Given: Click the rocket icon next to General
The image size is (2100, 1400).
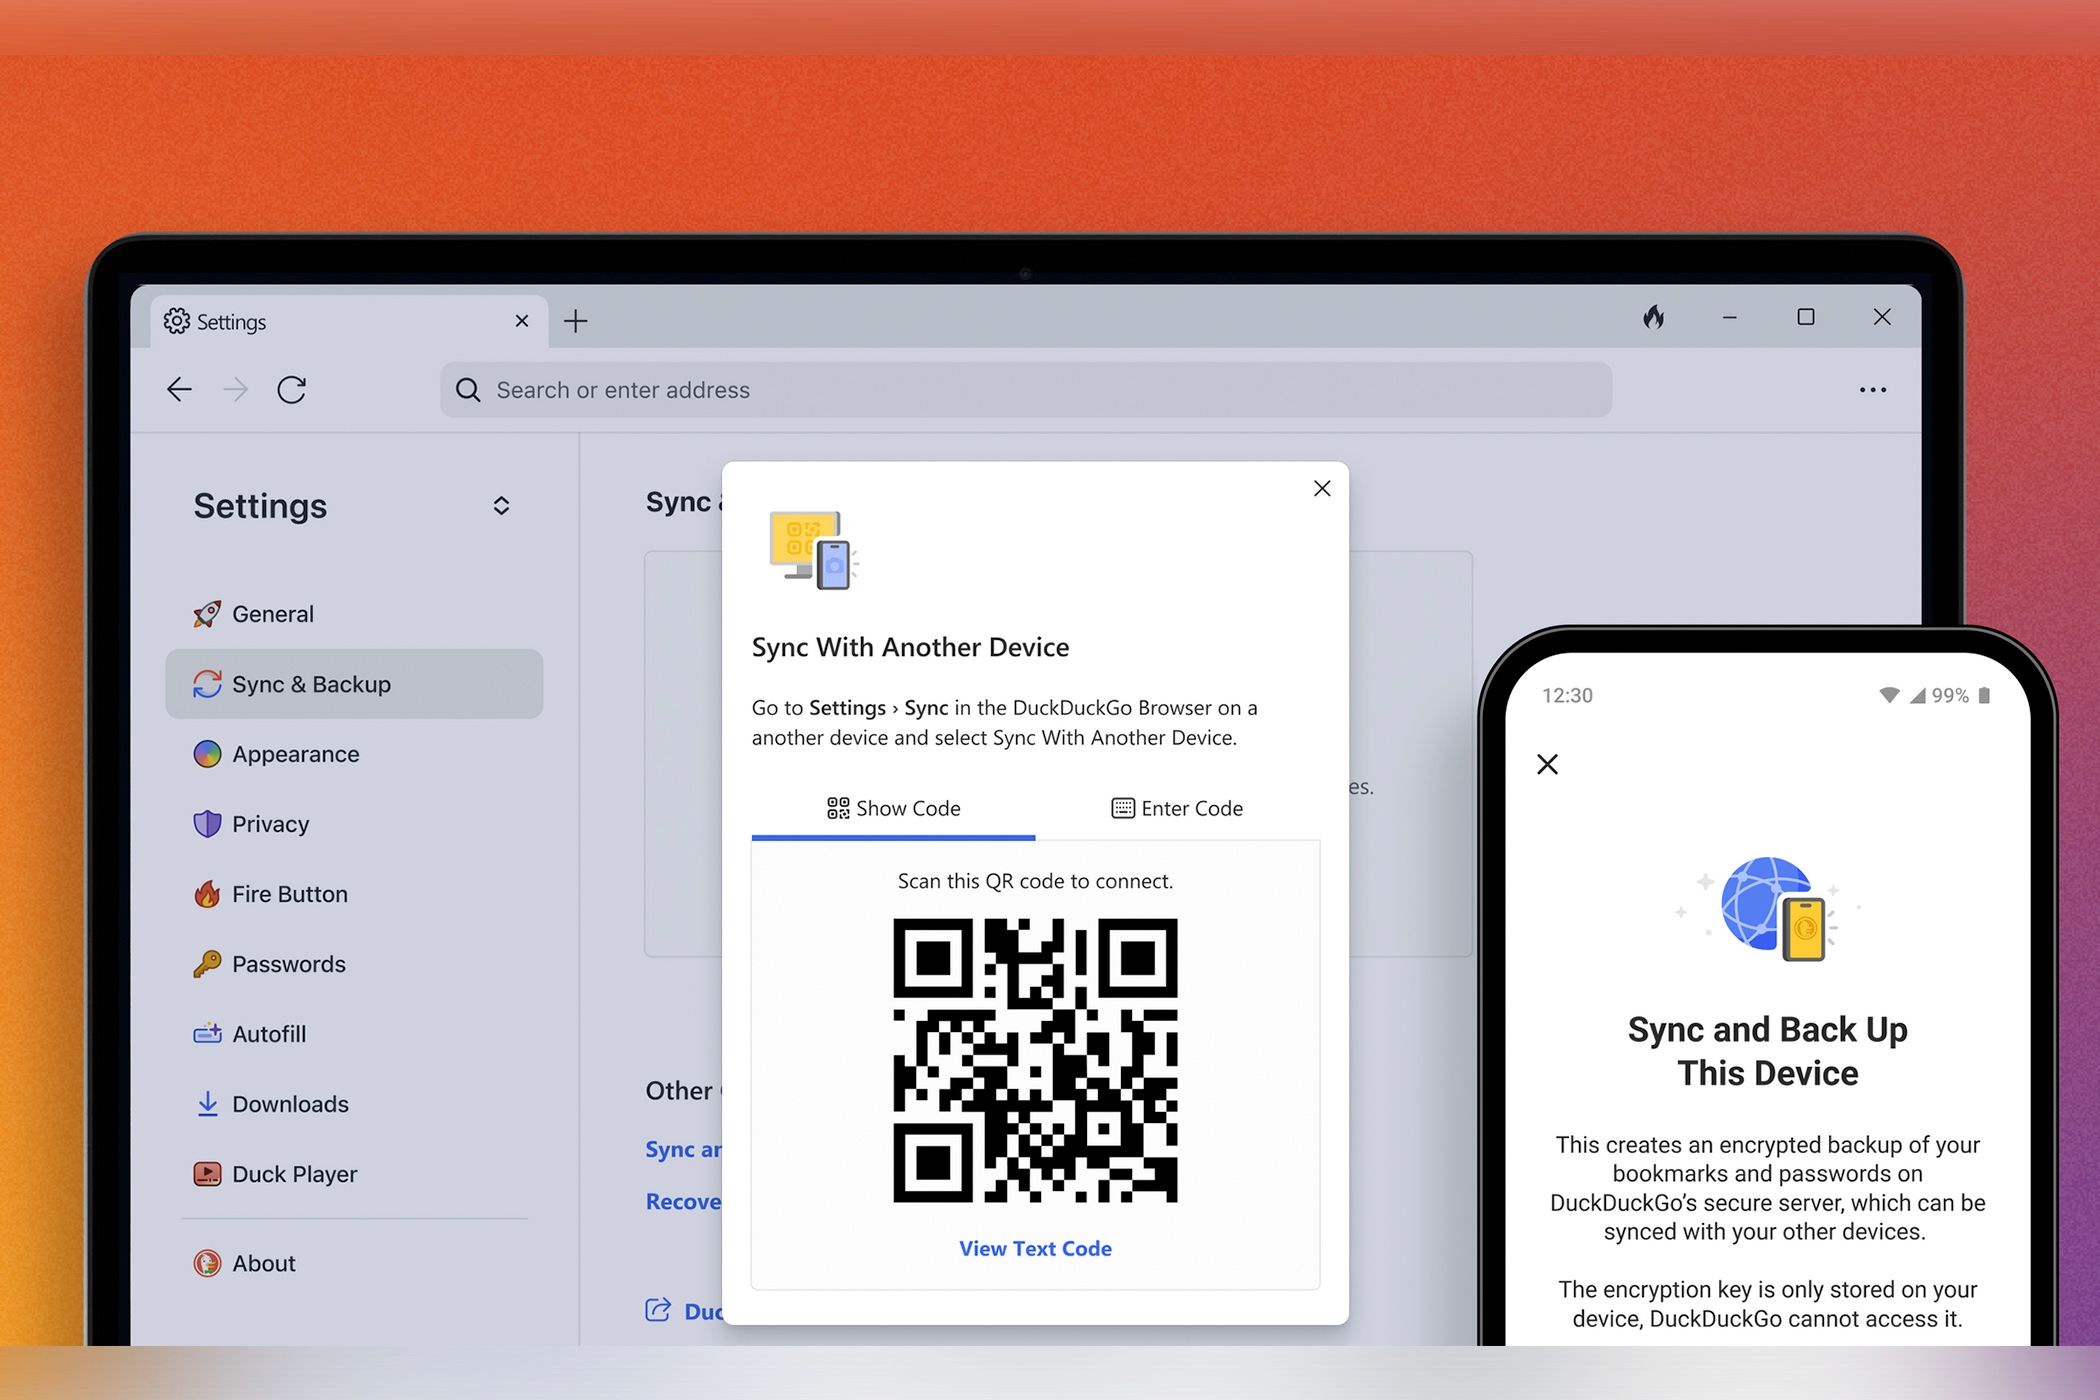Looking at the screenshot, I should pyautogui.click(x=207, y=614).
